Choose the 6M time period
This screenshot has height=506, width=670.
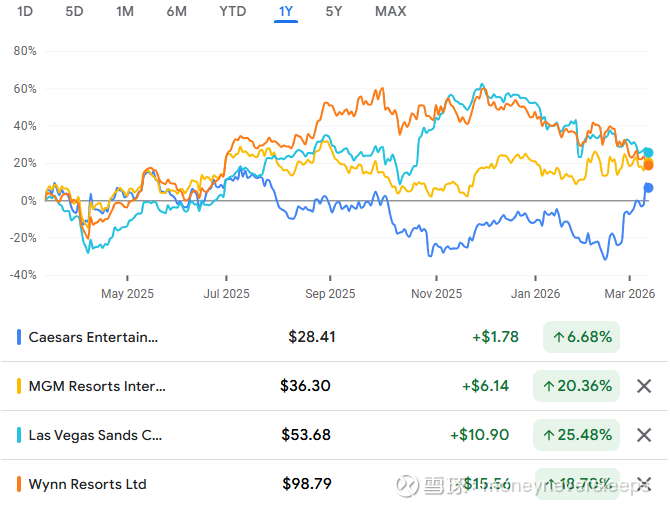[177, 12]
